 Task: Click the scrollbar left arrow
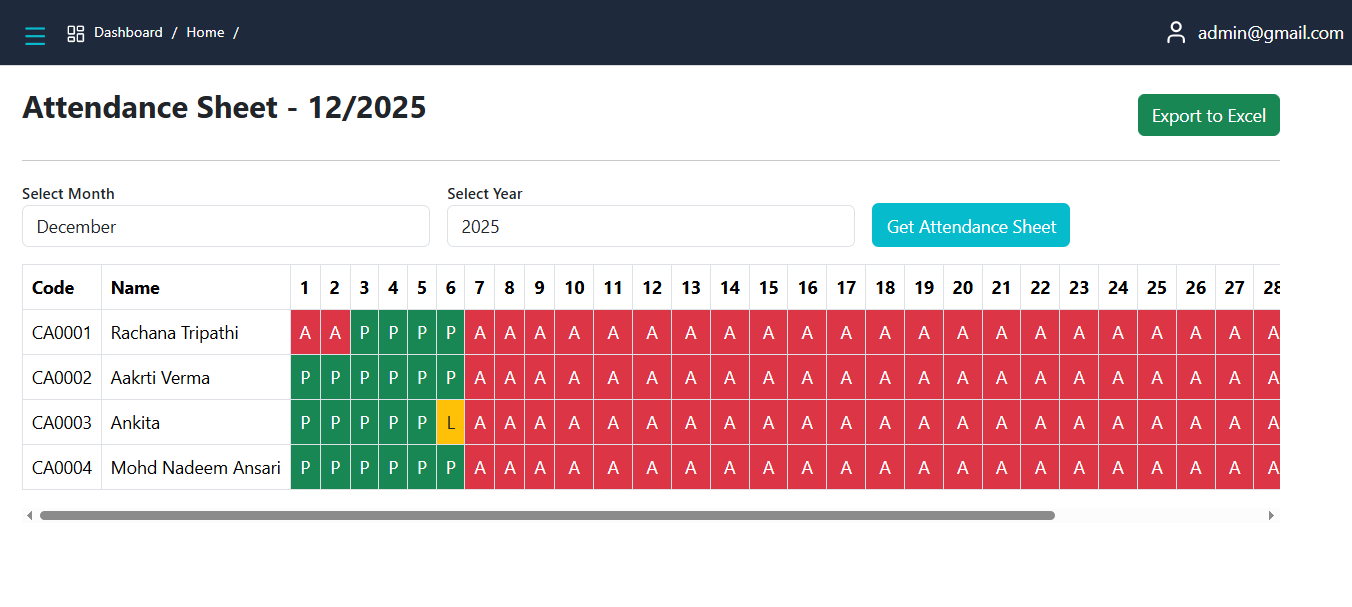pos(29,516)
